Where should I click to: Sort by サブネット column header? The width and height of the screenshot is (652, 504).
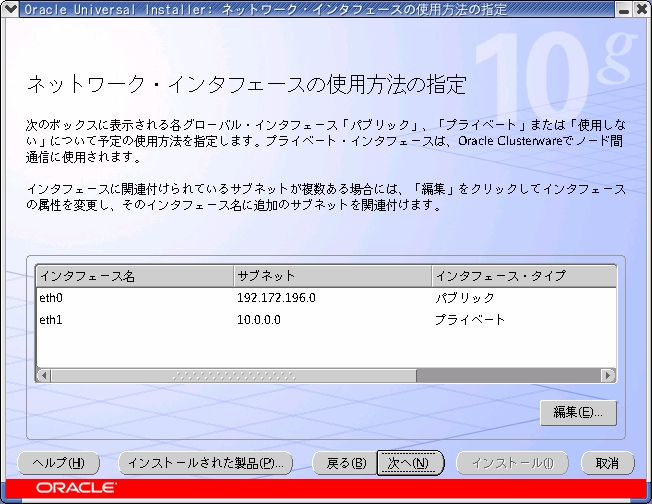click(333, 276)
